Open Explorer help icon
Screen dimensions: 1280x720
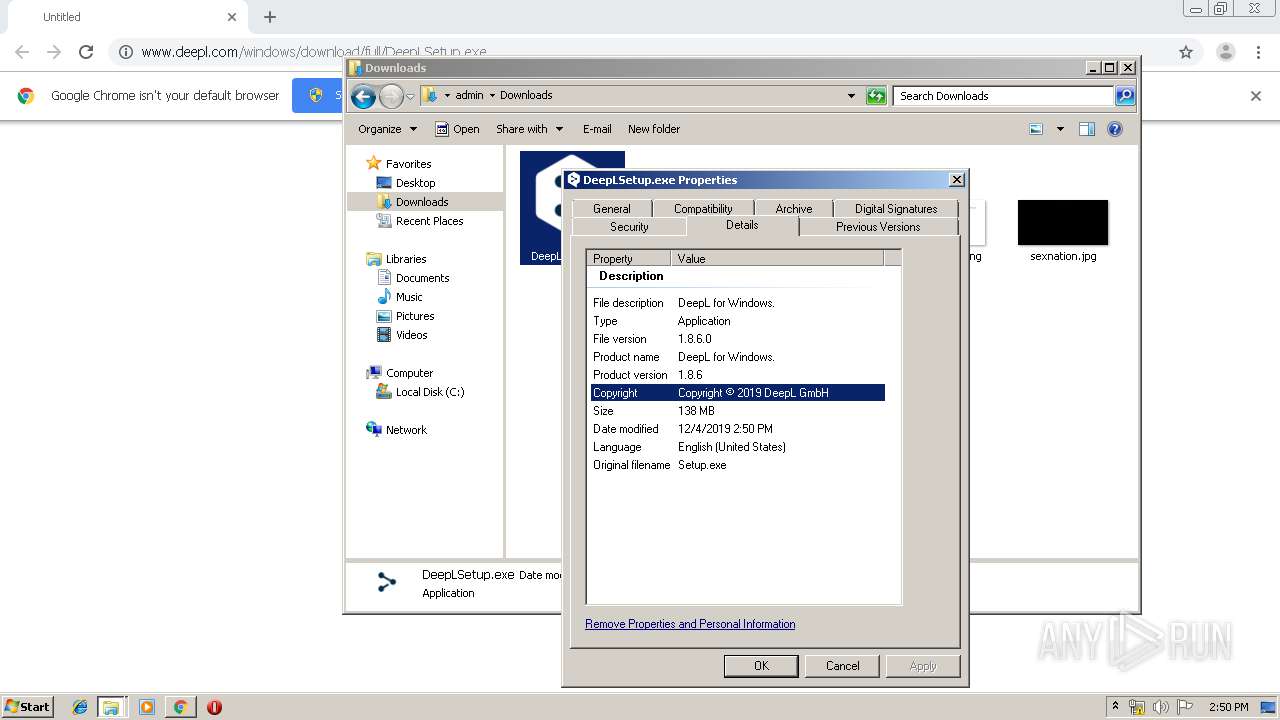1115,129
